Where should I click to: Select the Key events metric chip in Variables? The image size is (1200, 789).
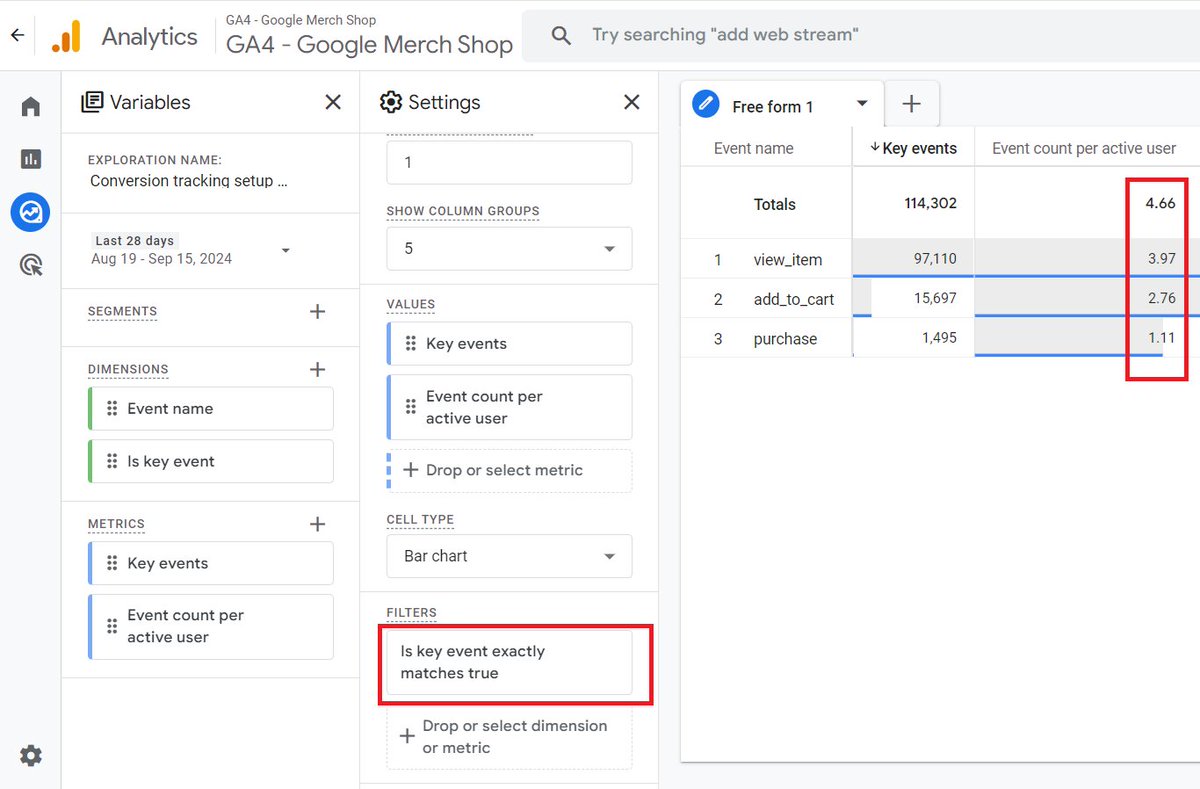(x=210, y=563)
